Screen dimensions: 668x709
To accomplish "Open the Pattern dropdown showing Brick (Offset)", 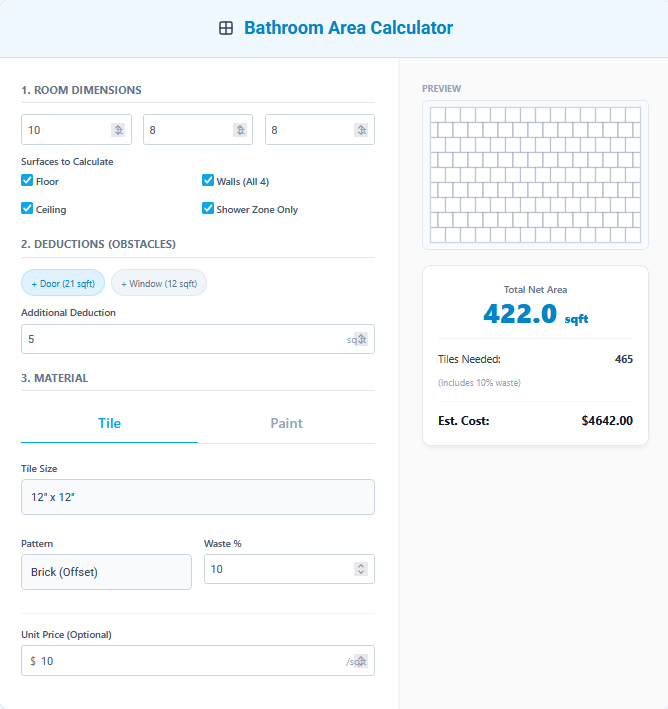I will [106, 572].
